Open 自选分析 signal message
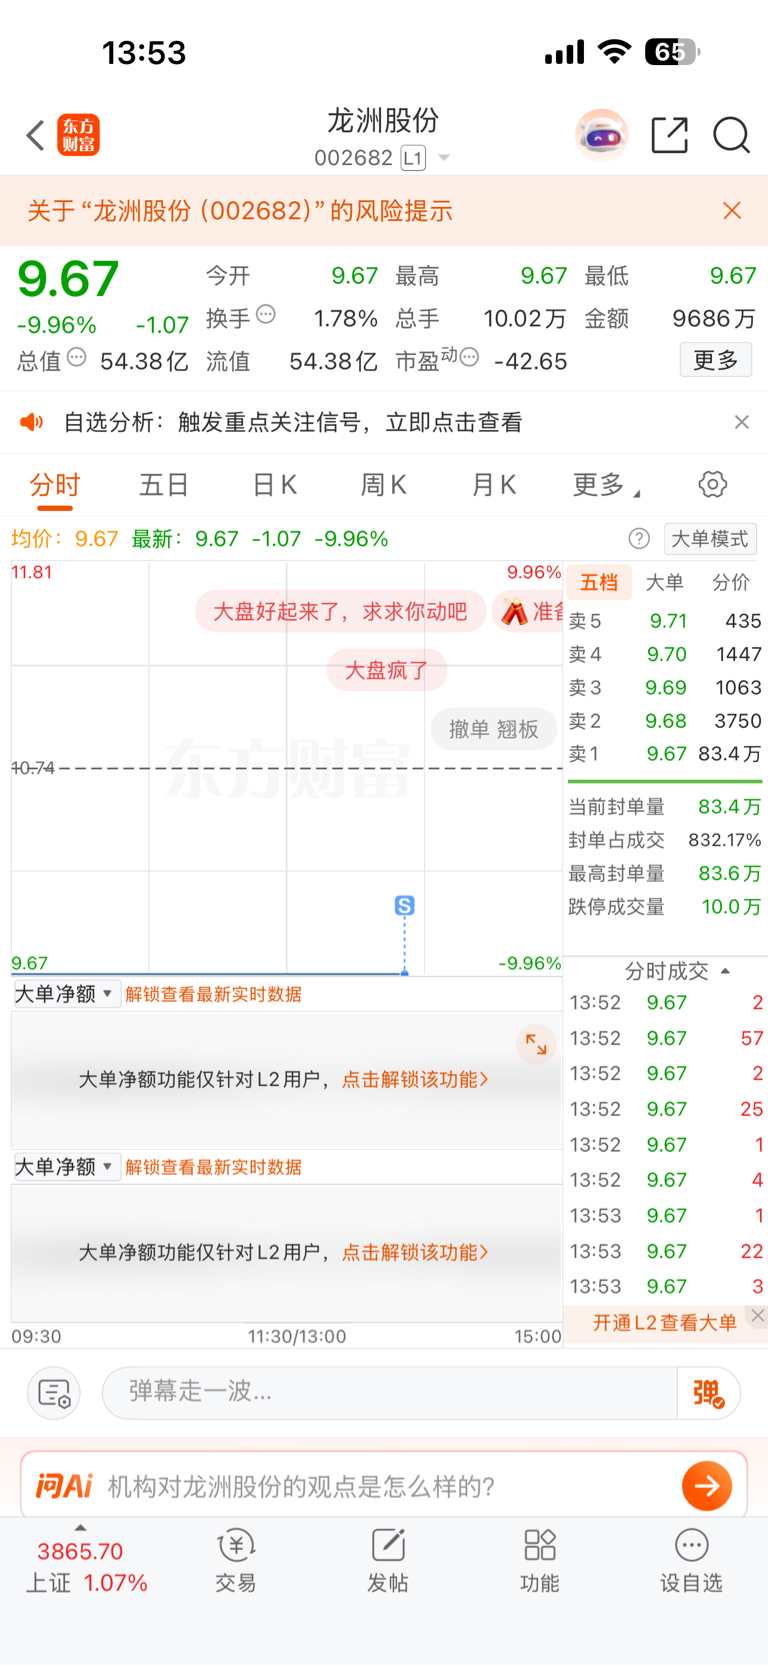This screenshot has height=1665, width=768. [x=293, y=422]
